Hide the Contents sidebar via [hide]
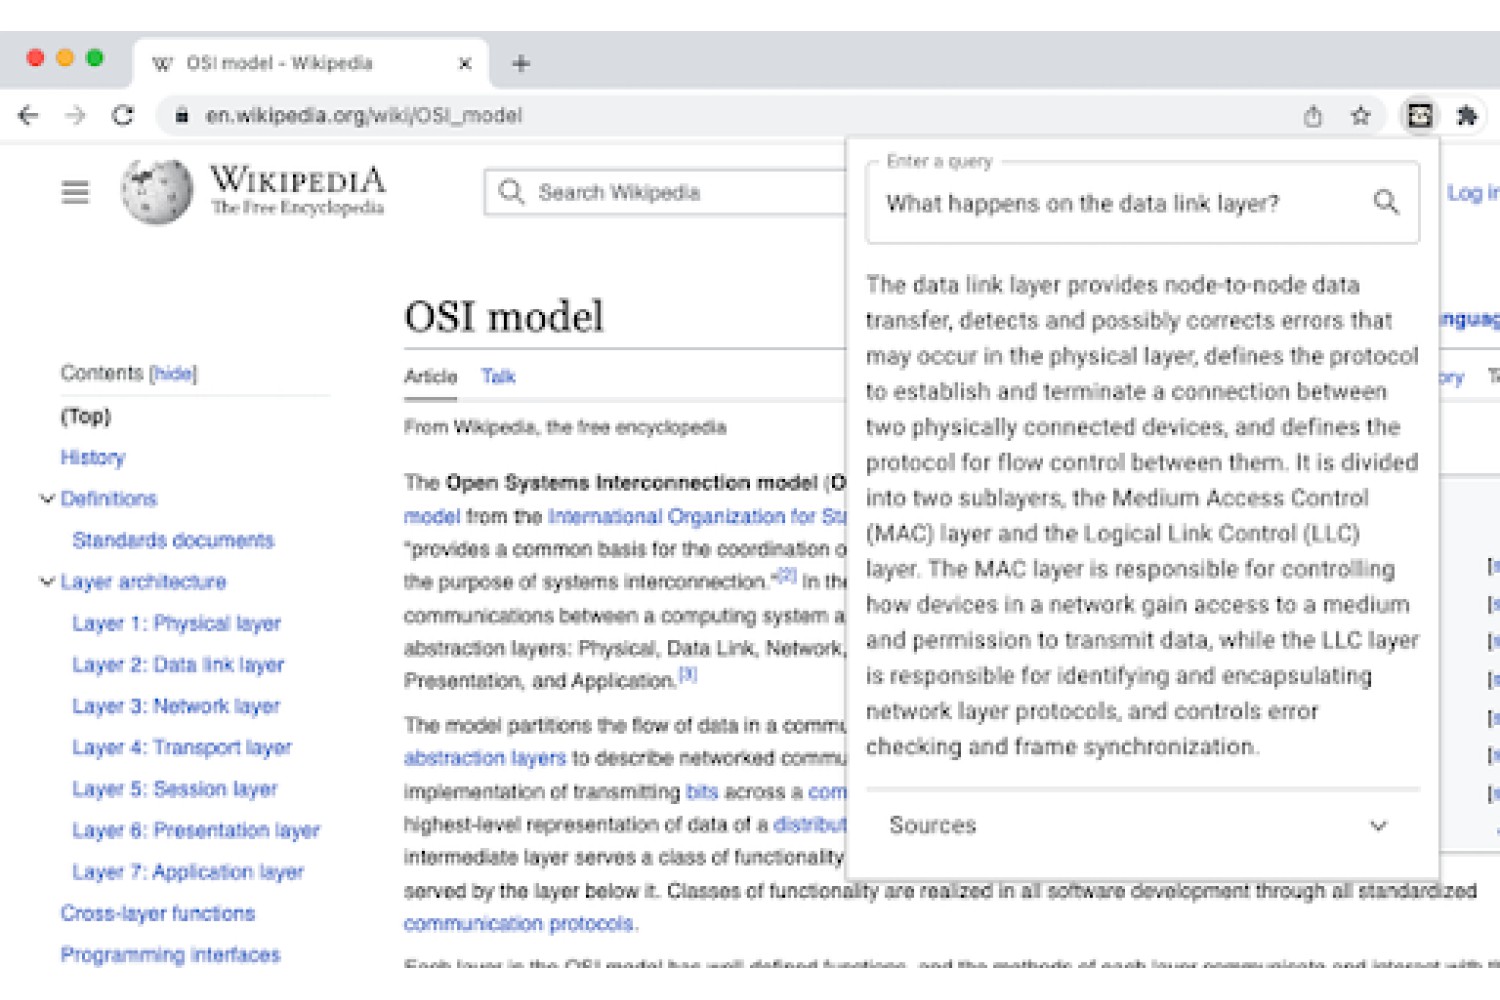Viewport: 1500px width, 1000px height. (x=173, y=373)
